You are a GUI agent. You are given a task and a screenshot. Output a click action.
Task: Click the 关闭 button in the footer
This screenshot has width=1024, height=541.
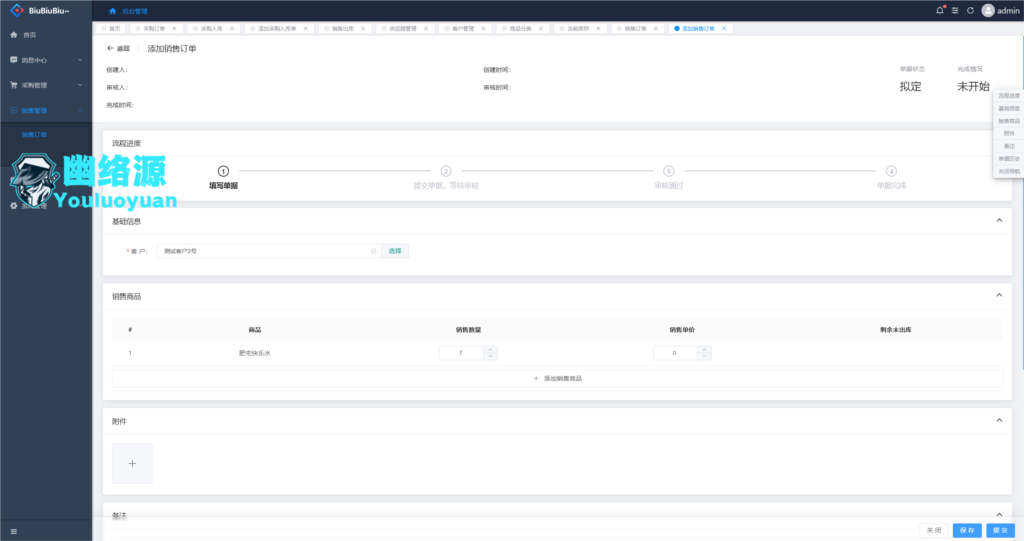935,530
